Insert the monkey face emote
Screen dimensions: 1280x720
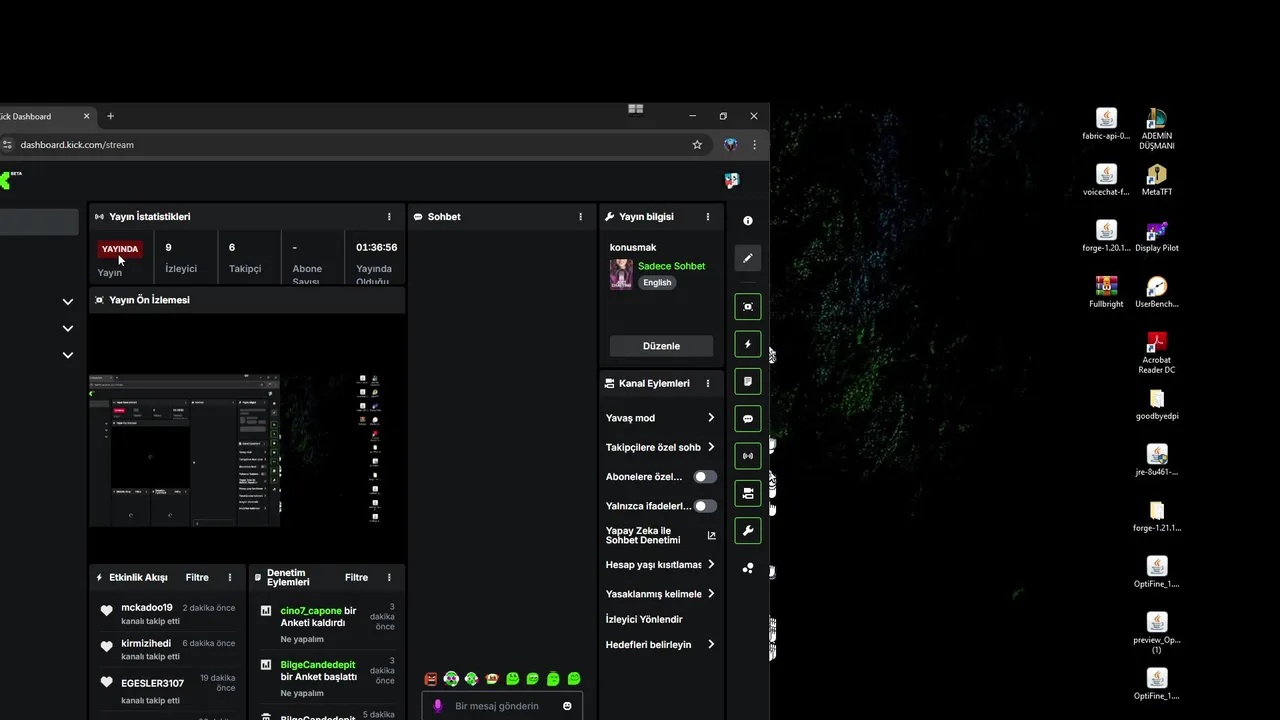(x=492, y=679)
